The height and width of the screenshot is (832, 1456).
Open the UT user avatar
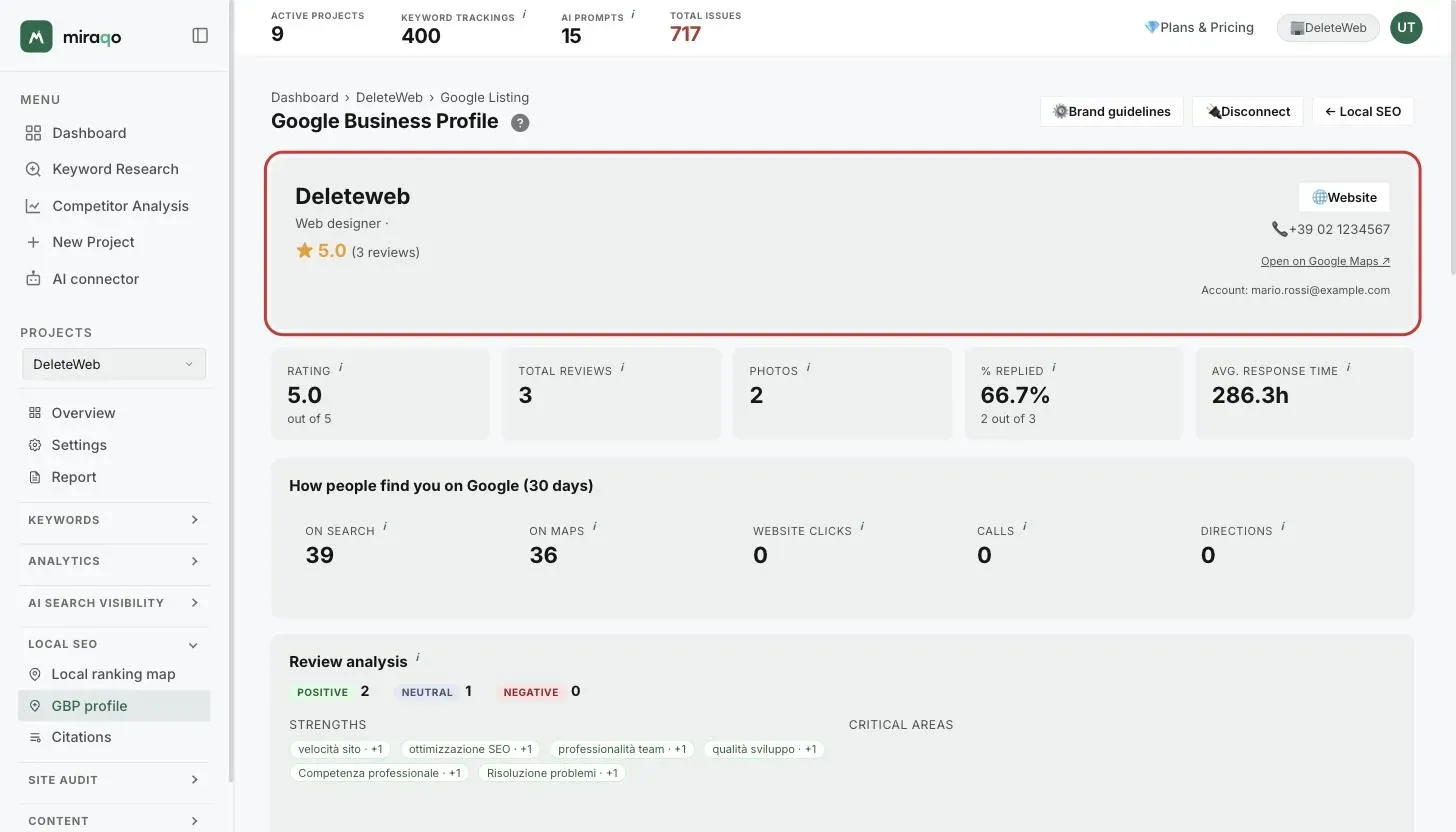(x=1406, y=28)
